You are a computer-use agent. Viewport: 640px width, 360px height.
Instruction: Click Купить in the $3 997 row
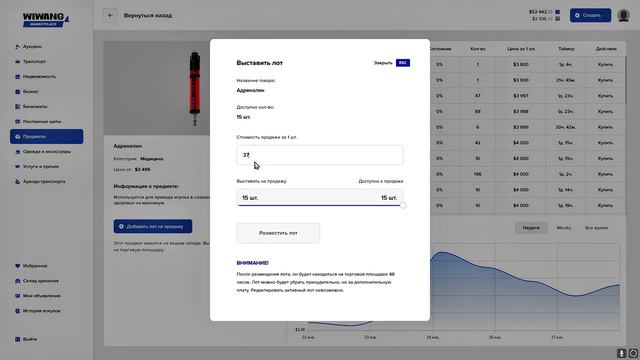pos(605,96)
